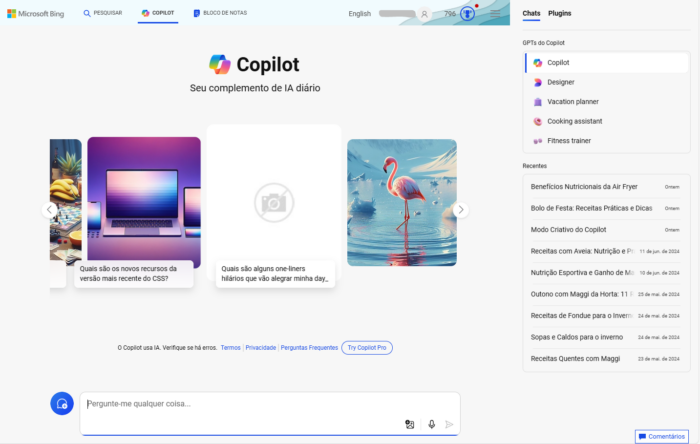The width and height of the screenshot is (700, 444).
Task: Select the hilarious one-liners prompt
Action: [x=275, y=274]
